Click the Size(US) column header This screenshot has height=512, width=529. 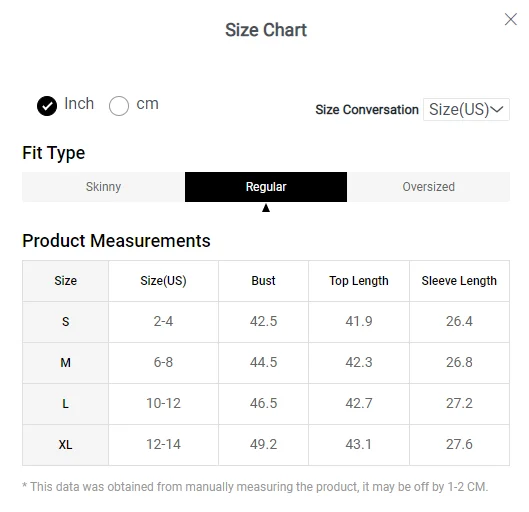[x=163, y=281]
